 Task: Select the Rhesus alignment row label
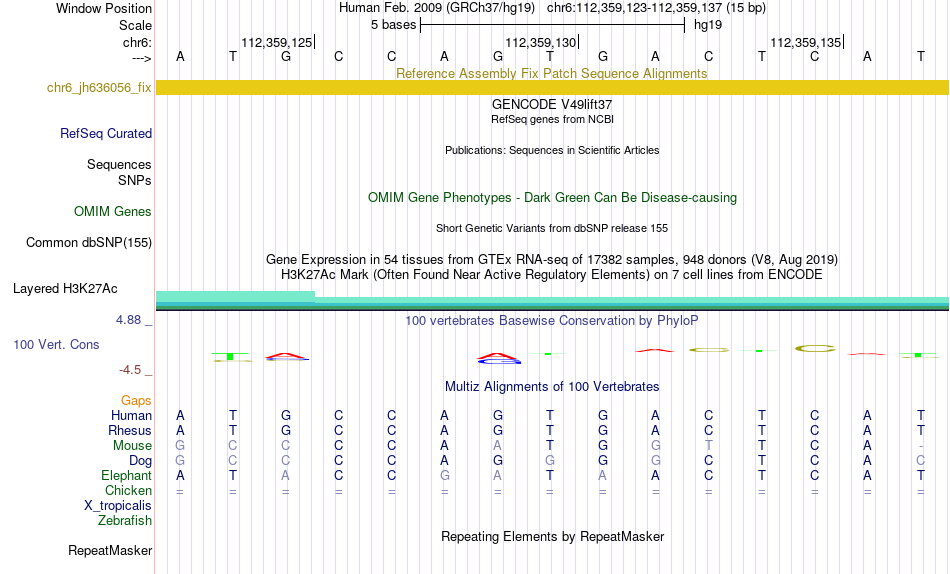[x=130, y=430]
